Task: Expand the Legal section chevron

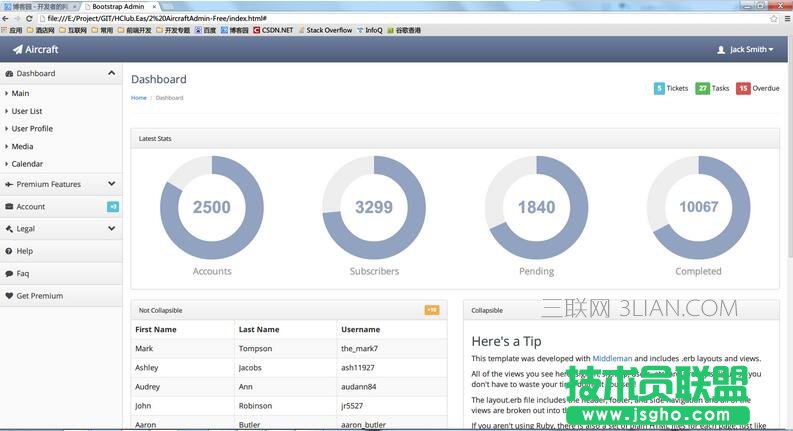Action: click(x=111, y=229)
